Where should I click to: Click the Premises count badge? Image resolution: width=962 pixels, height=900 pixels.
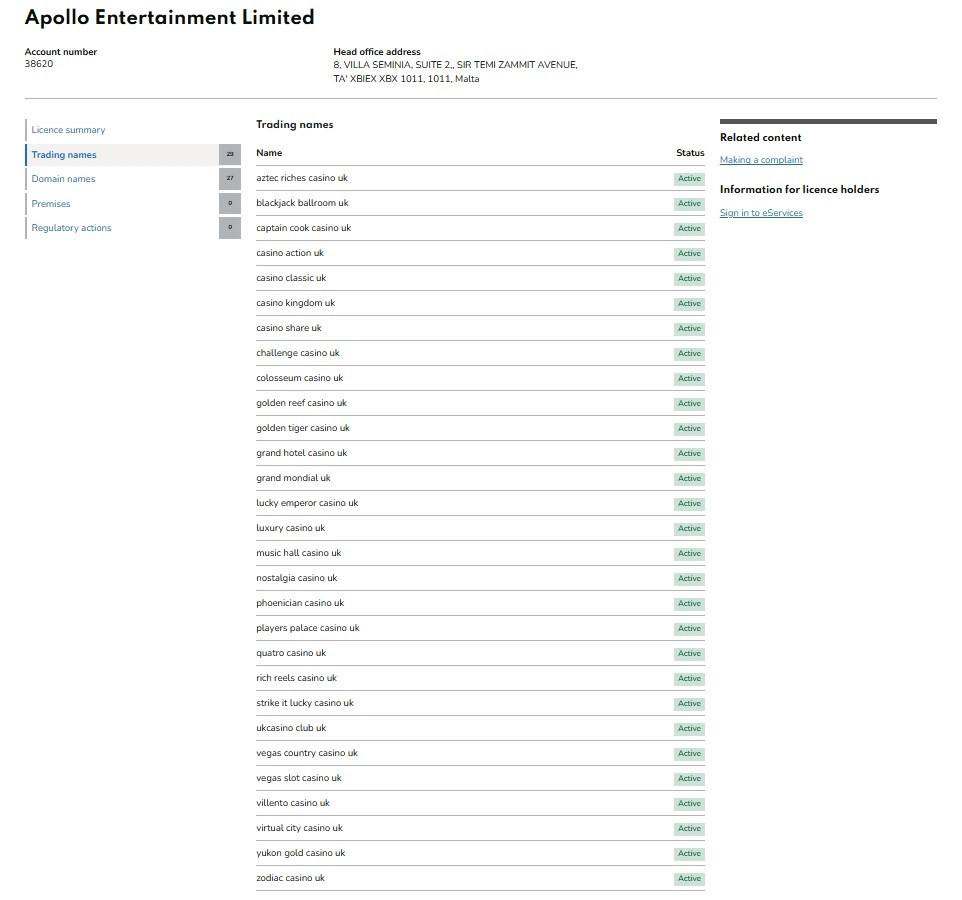click(229, 203)
